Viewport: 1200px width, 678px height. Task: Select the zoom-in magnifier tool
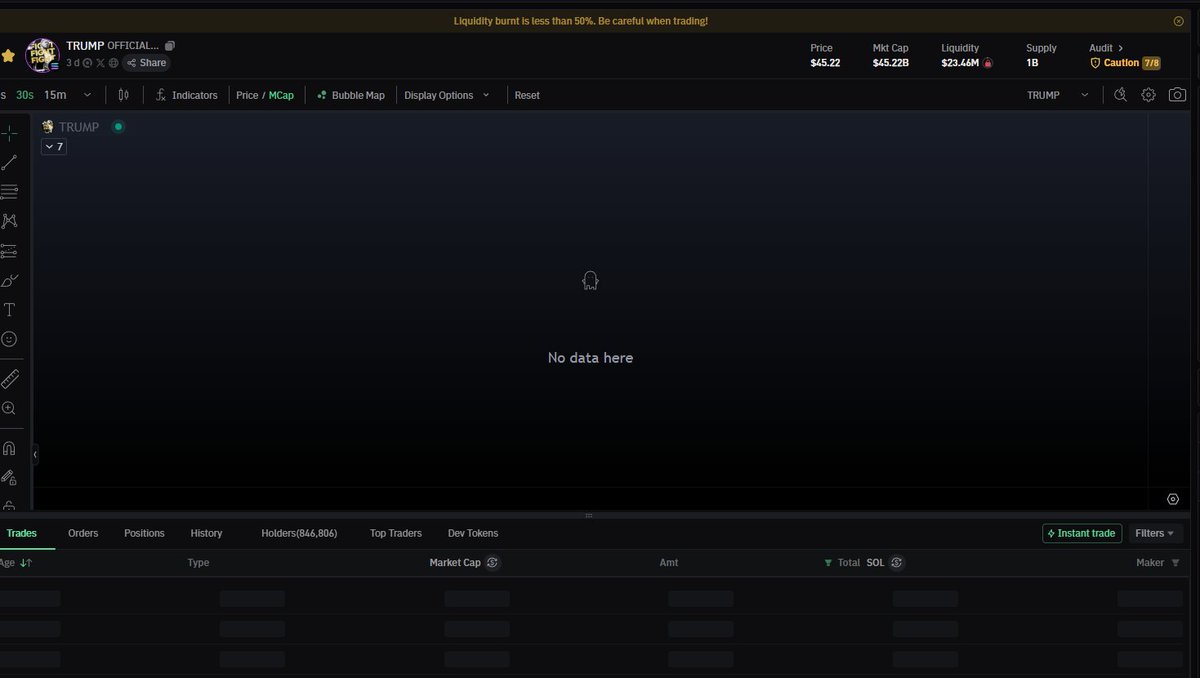(9, 408)
